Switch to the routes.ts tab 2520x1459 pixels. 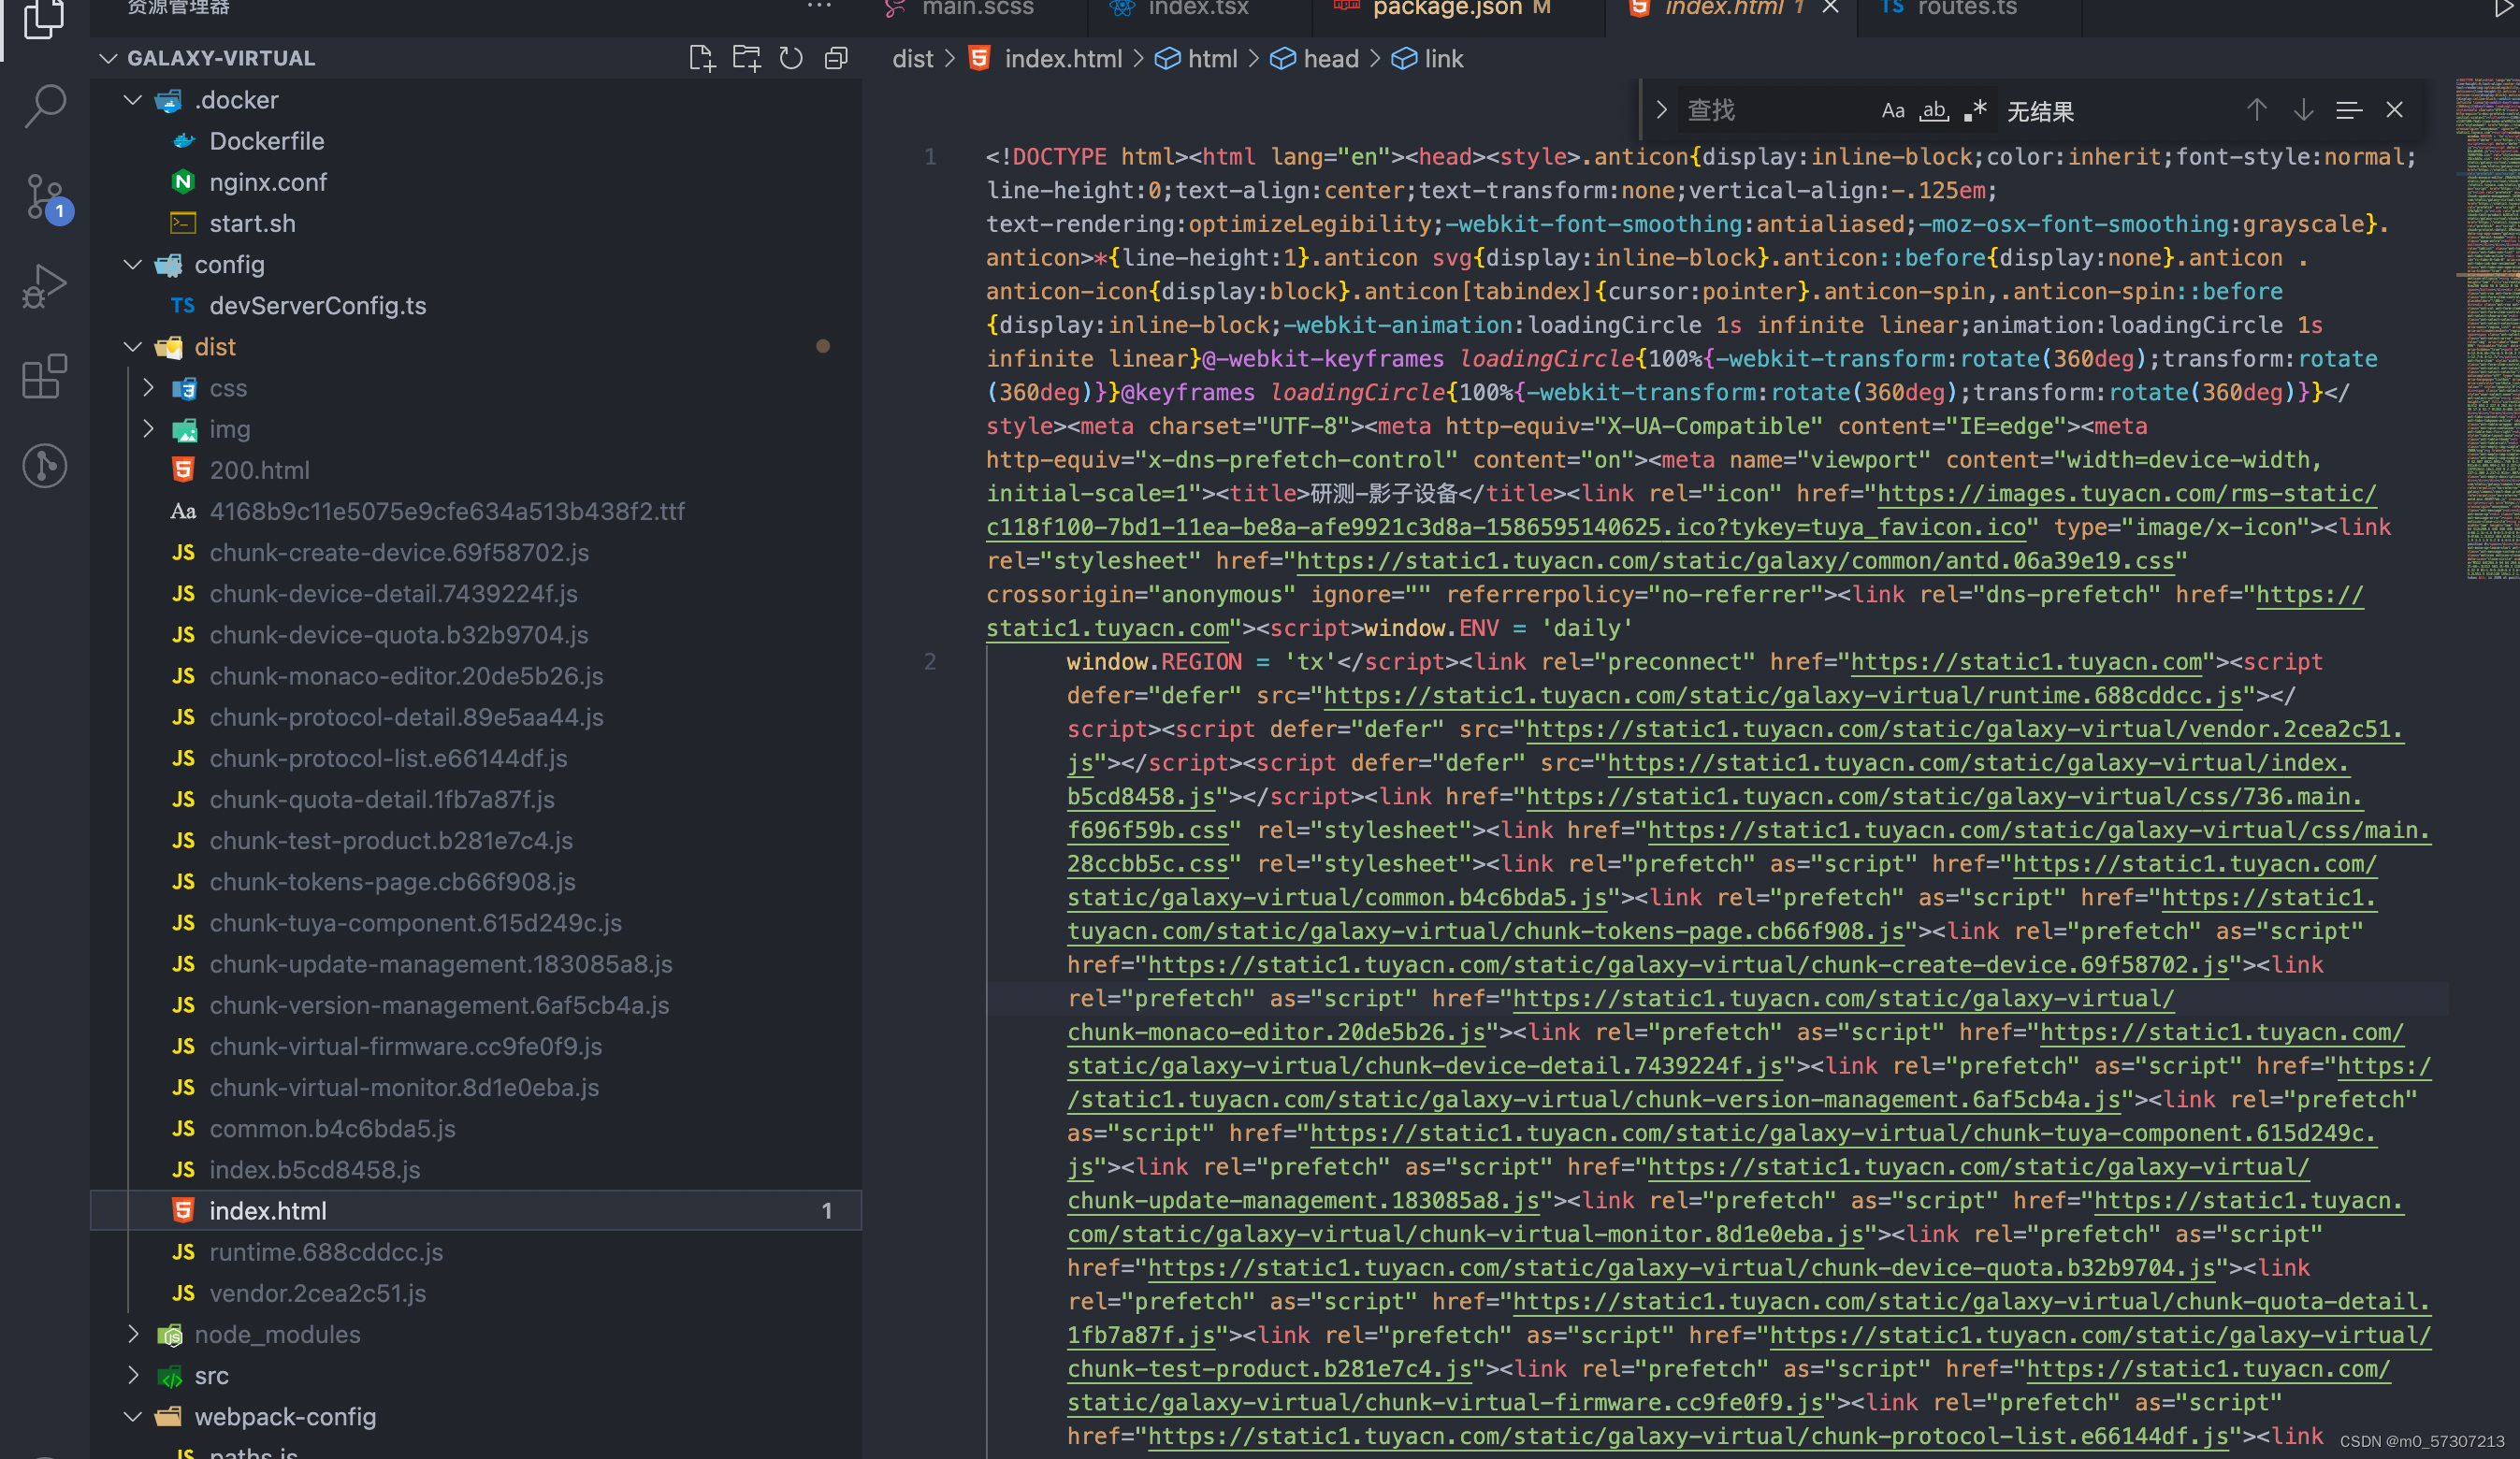point(1968,8)
